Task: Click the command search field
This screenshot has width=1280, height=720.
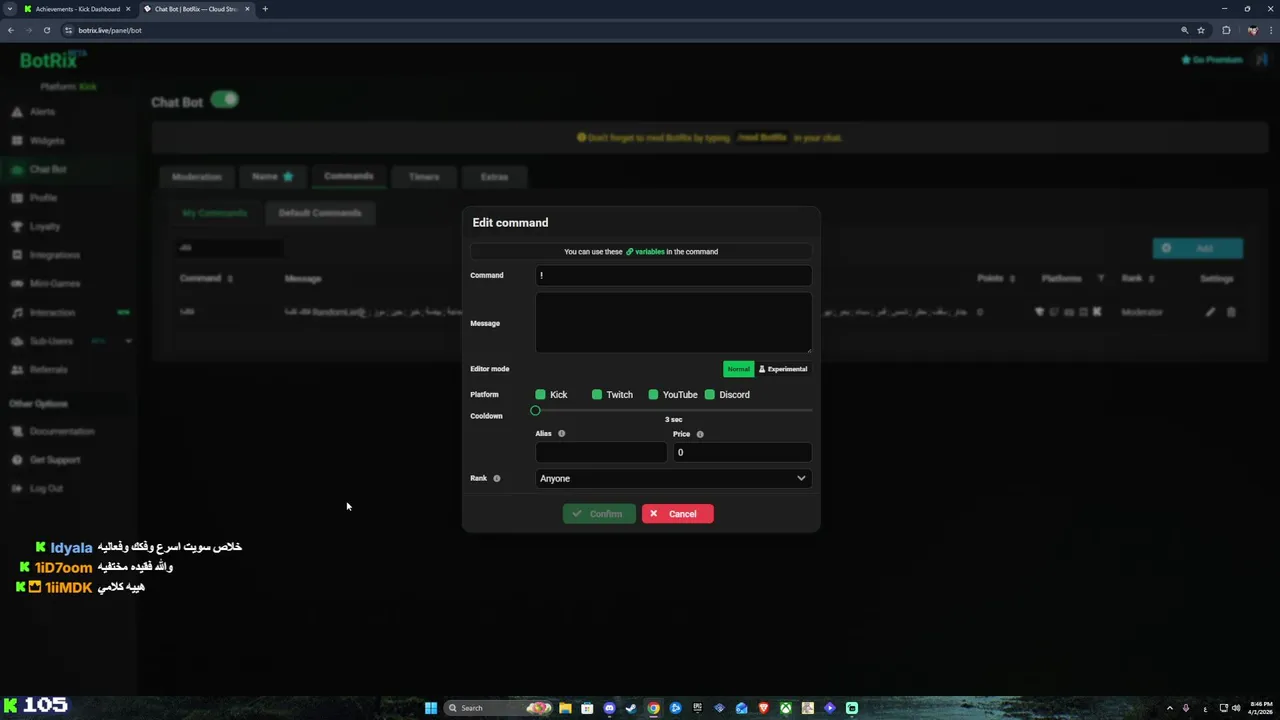Action: [228, 248]
